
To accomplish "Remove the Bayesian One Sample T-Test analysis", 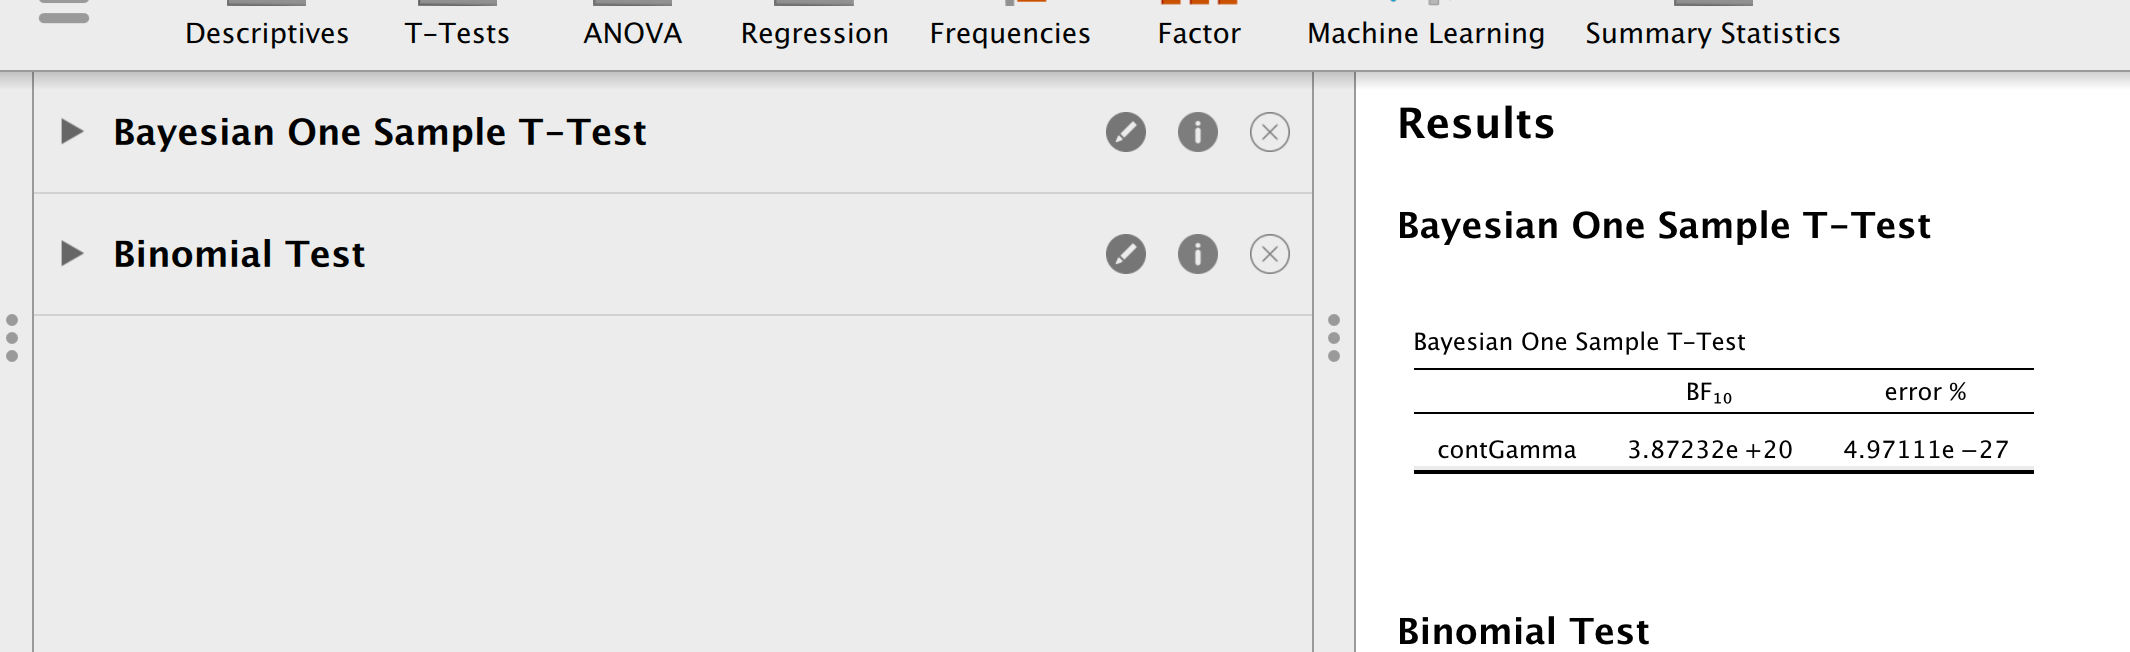I will pyautogui.click(x=1268, y=131).
